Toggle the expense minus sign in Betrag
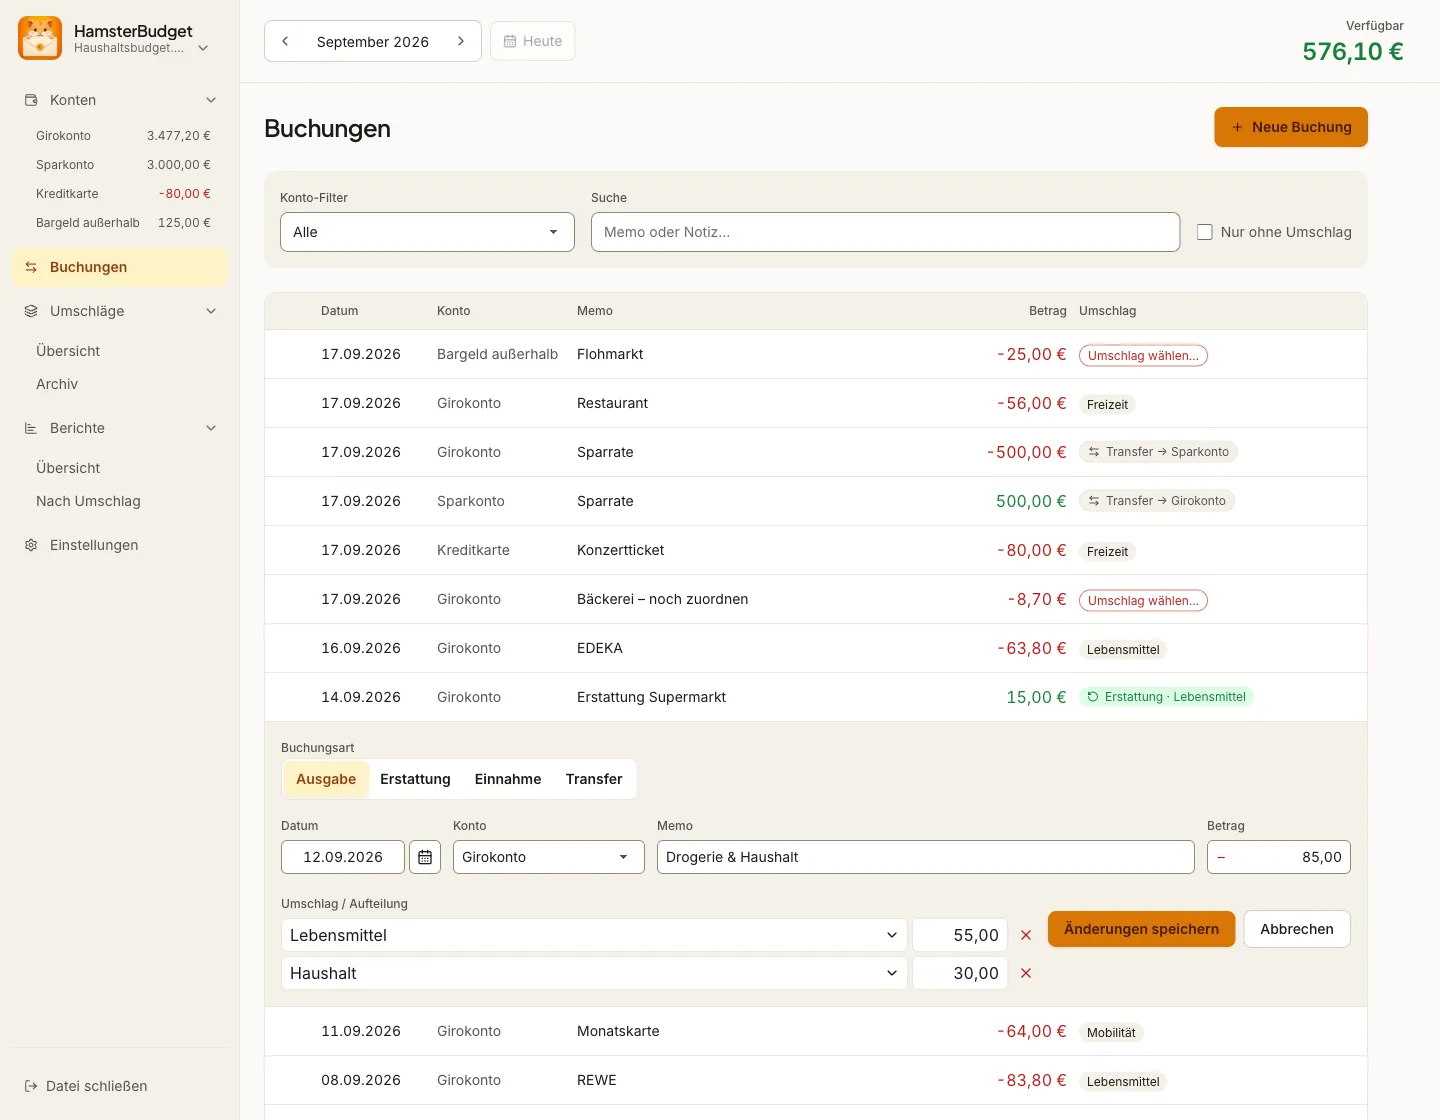The image size is (1440, 1120). point(1221,857)
